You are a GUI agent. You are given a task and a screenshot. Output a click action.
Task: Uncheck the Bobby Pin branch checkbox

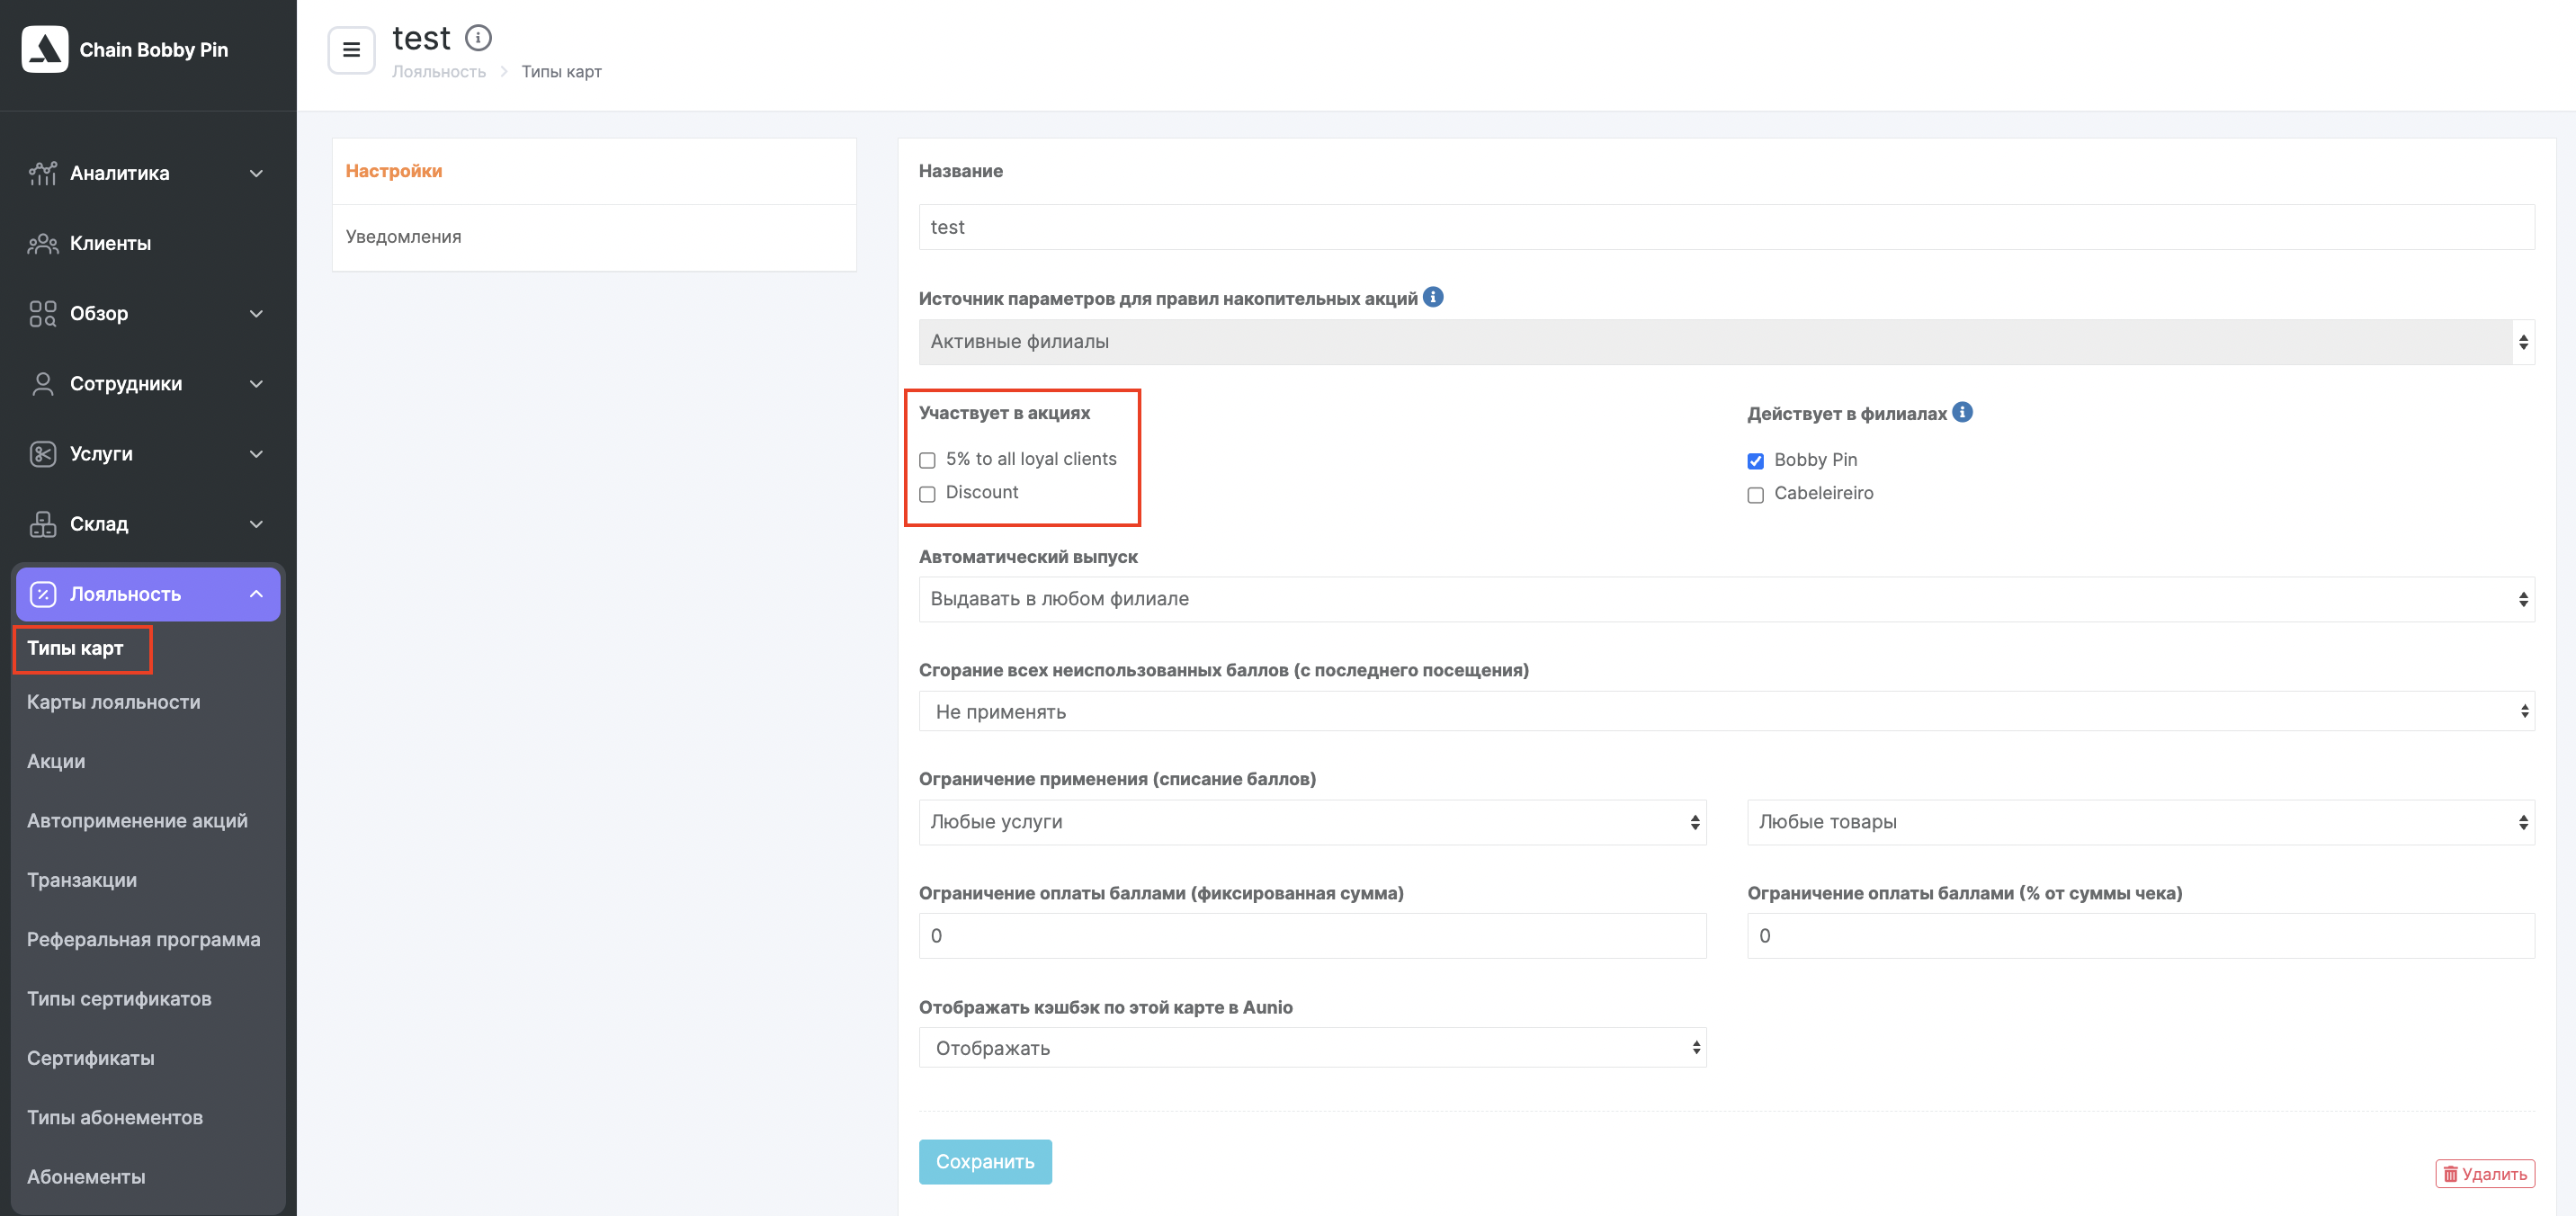click(x=1755, y=461)
